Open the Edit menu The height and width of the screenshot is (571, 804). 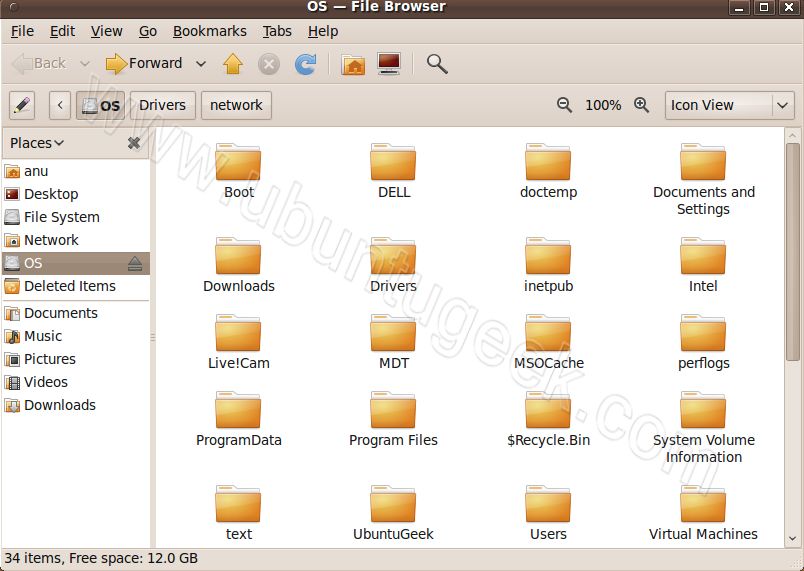[63, 31]
